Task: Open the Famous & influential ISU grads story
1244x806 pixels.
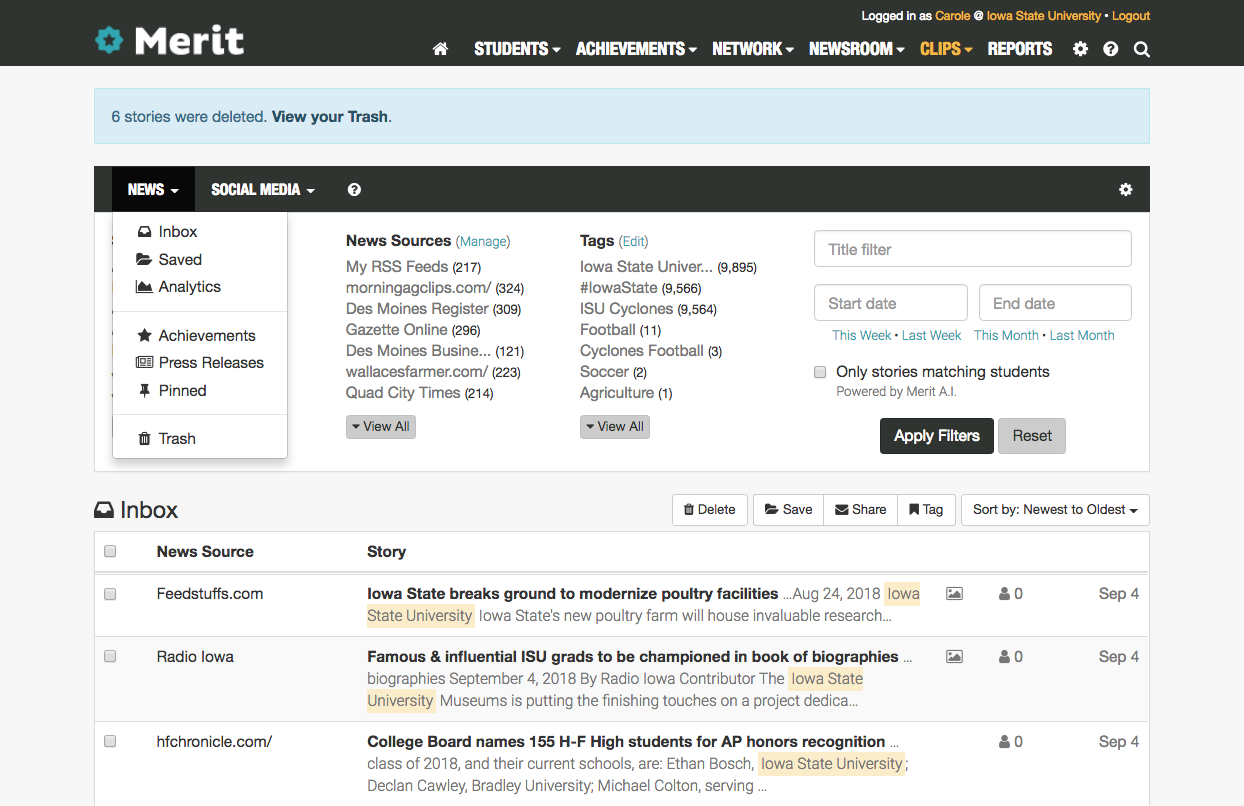Action: (633, 657)
